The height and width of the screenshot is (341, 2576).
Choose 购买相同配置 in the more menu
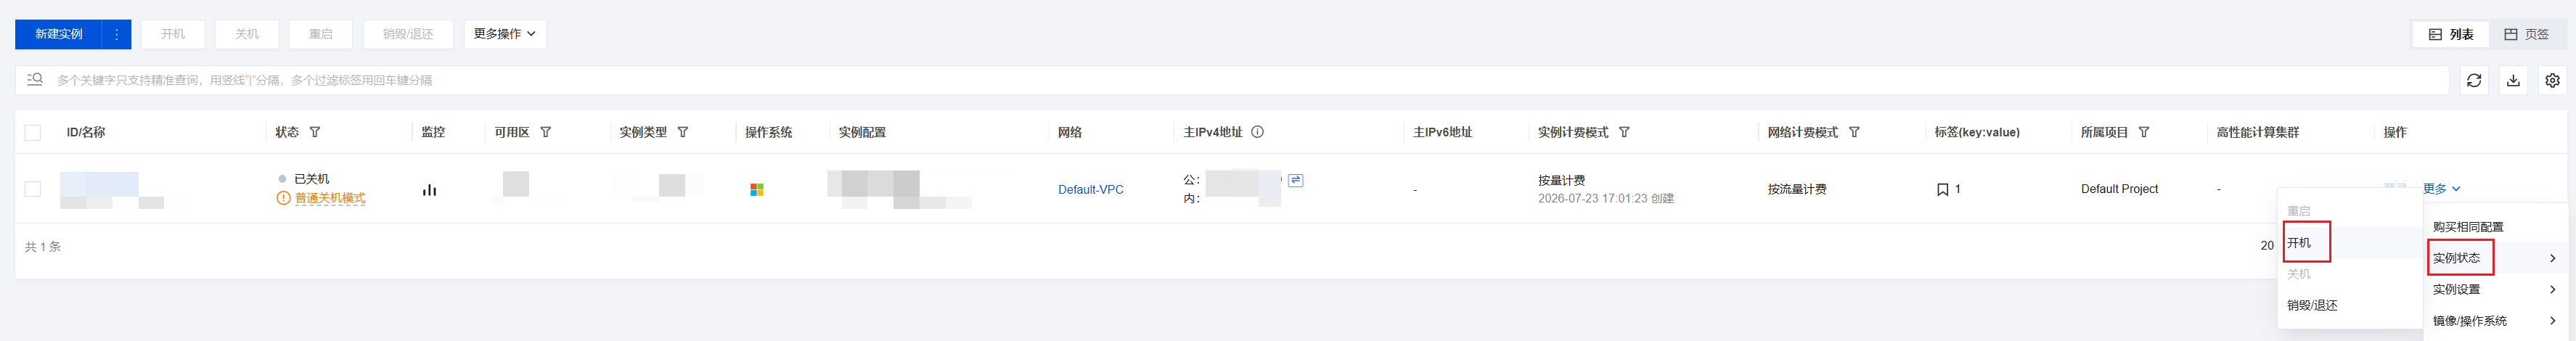pos(2467,227)
